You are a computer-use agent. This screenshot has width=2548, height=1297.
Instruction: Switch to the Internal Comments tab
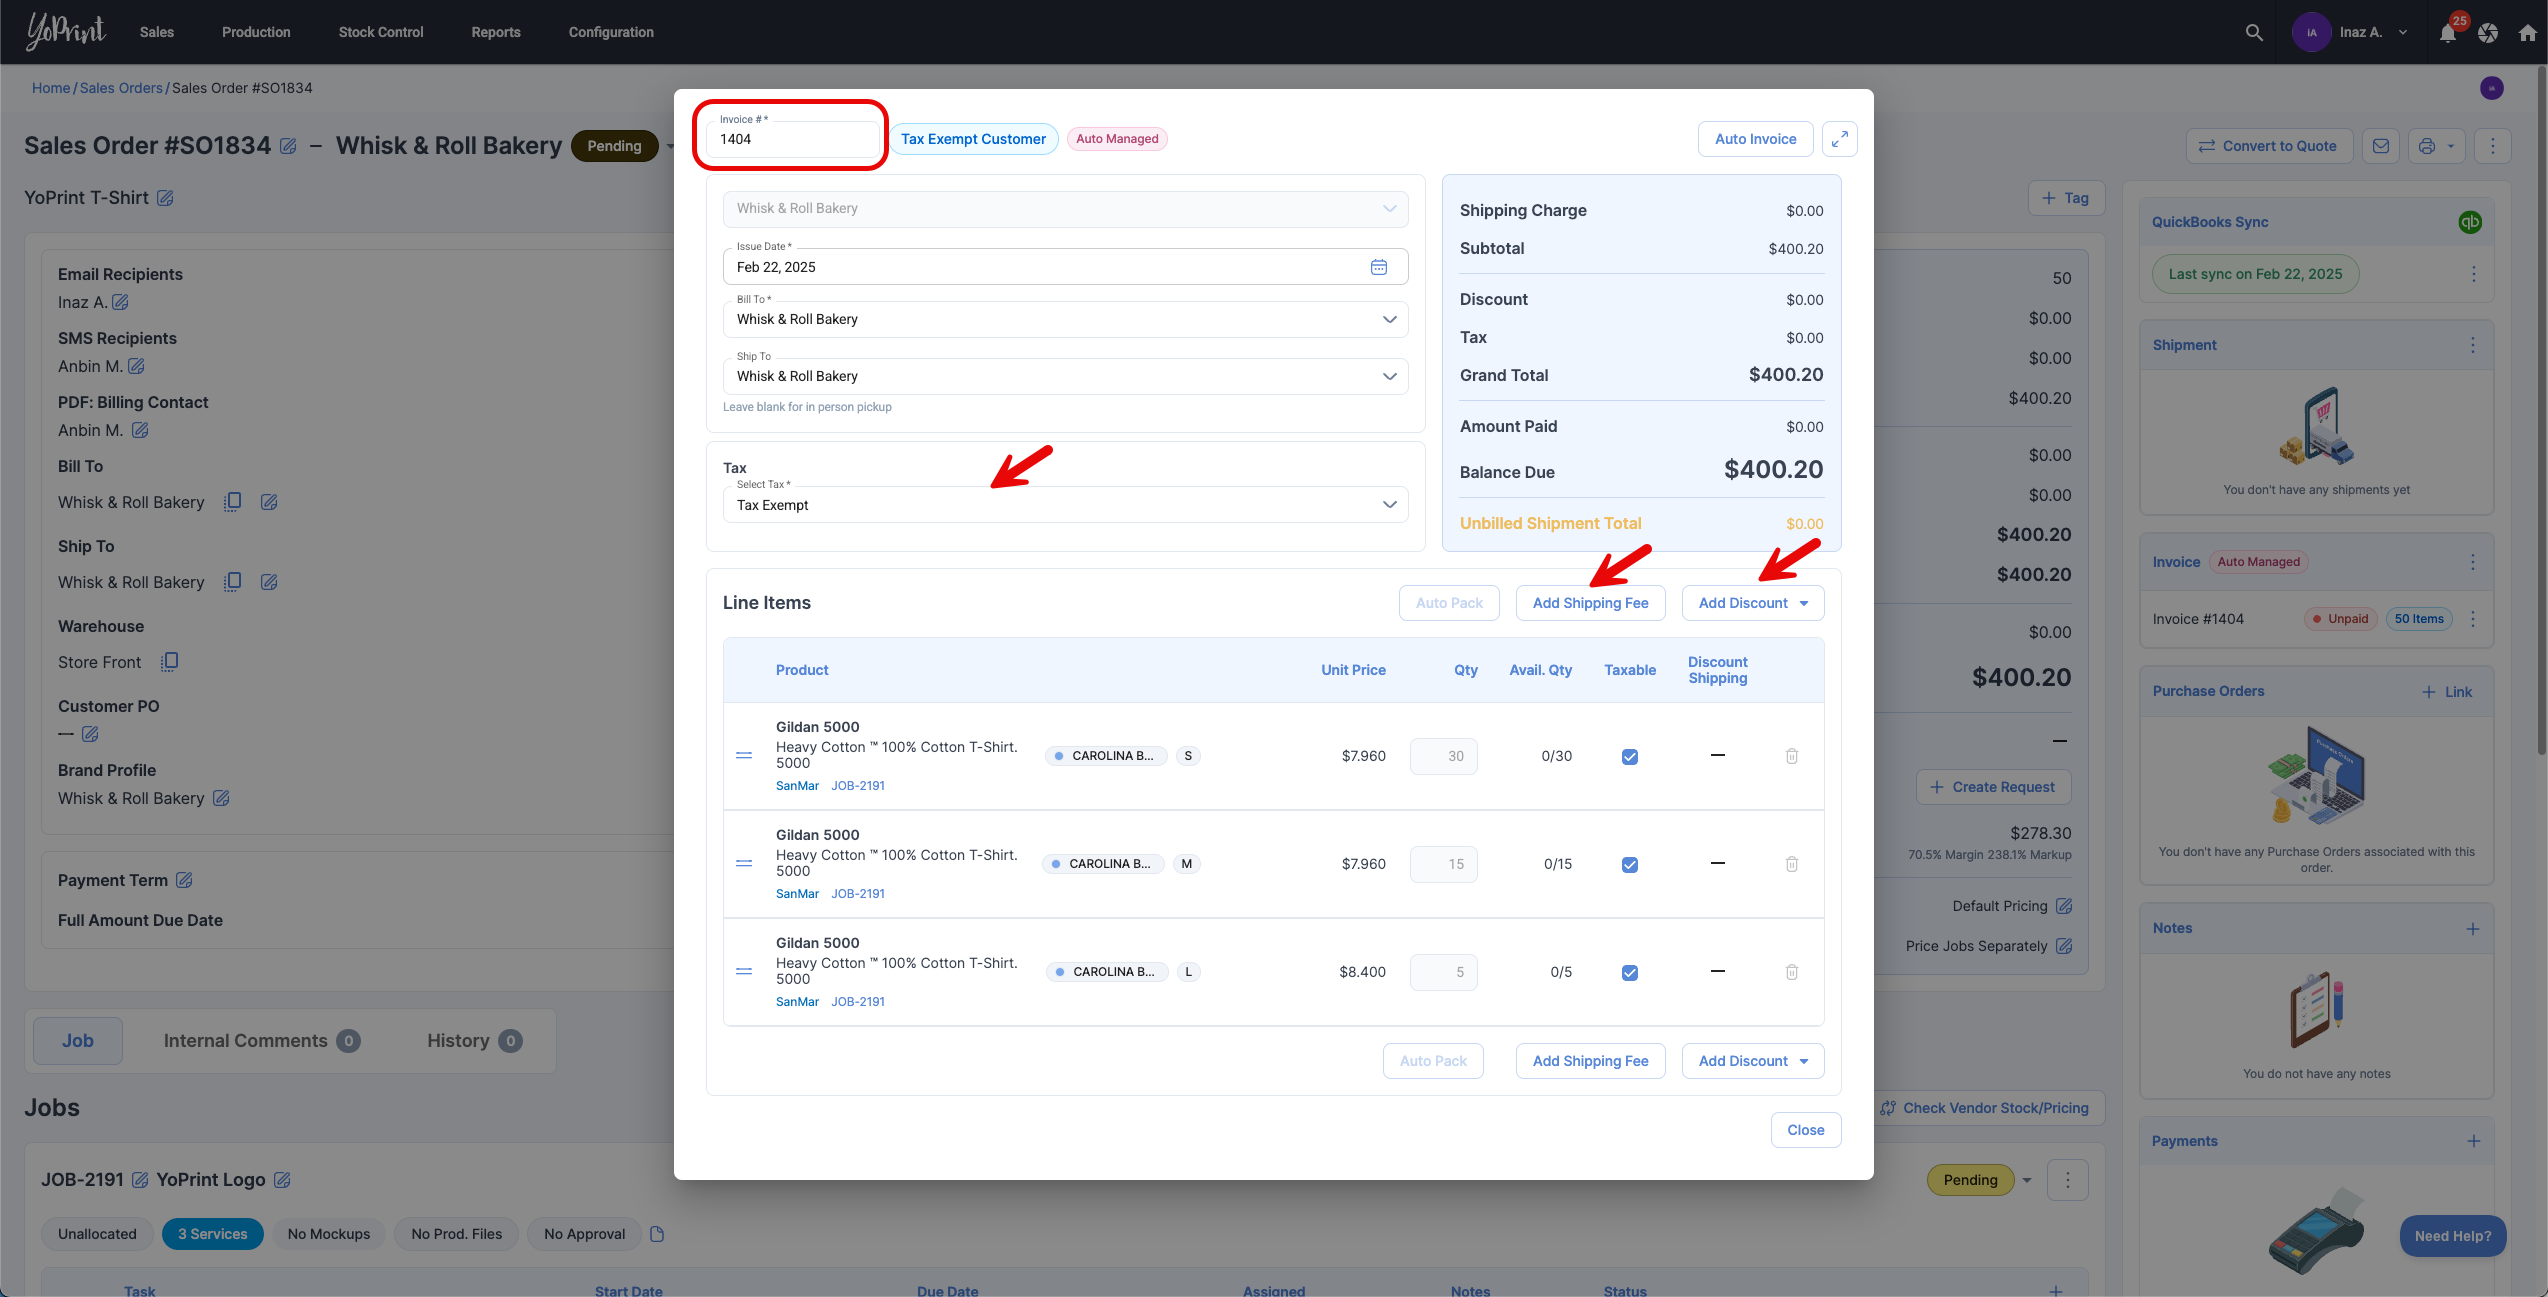[262, 1041]
